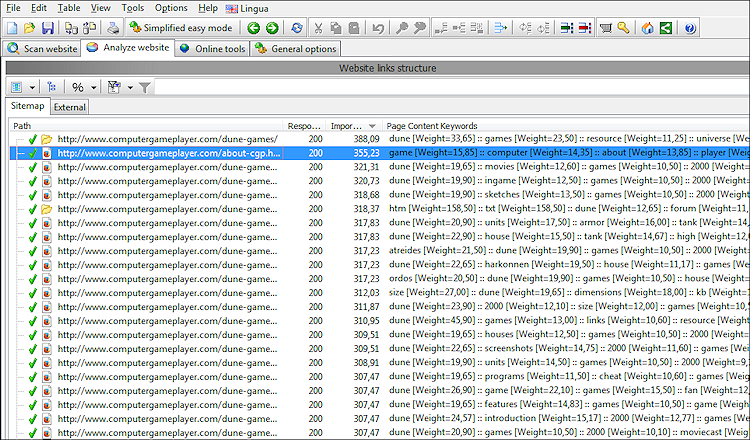Open dropdown next to grid columns icon
Image resolution: width=750 pixels, height=440 pixels.
[x=32, y=88]
